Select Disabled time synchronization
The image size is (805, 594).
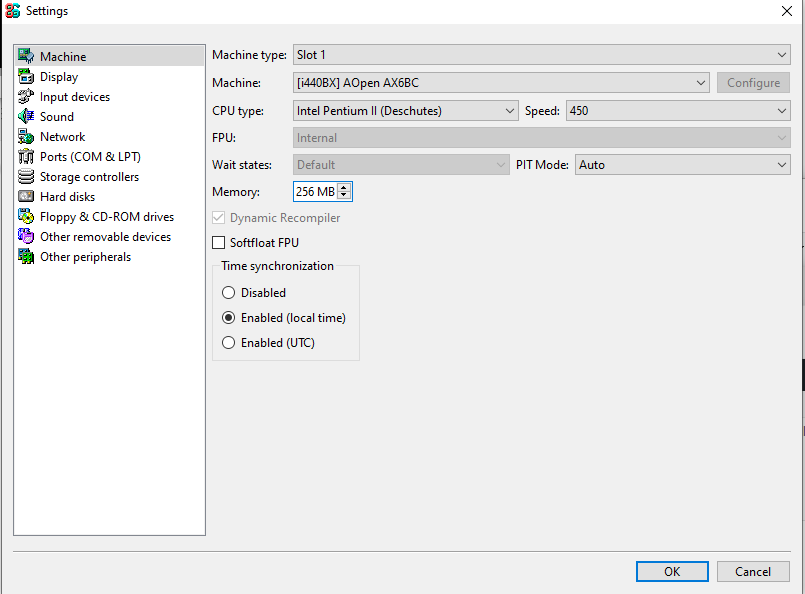tap(228, 293)
